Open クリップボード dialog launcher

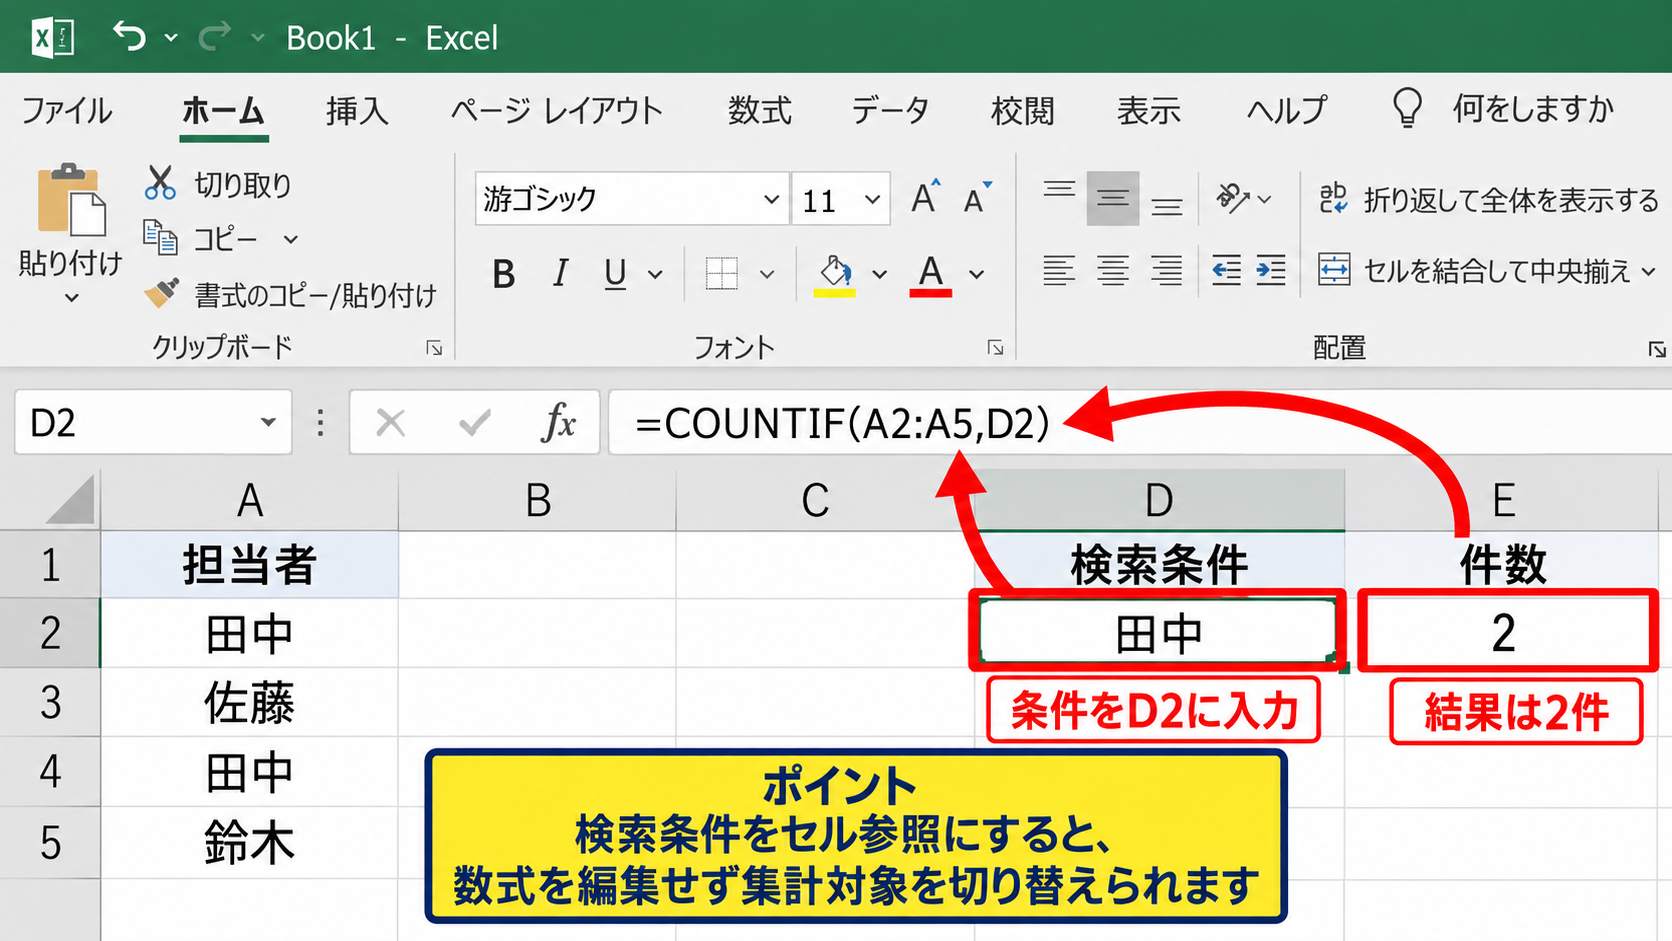(x=434, y=347)
